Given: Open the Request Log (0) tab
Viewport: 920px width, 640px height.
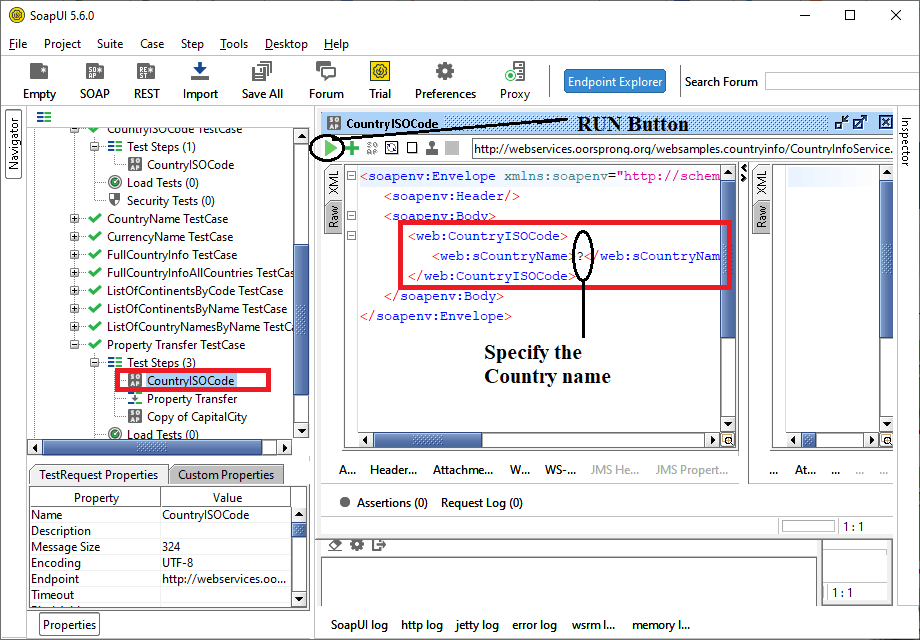Looking at the screenshot, I should click(482, 503).
